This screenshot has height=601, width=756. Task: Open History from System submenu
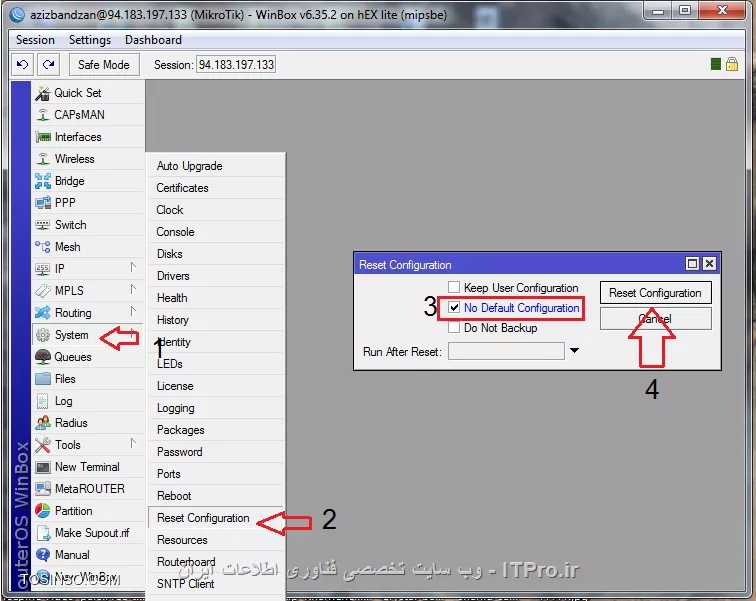tap(216, 320)
